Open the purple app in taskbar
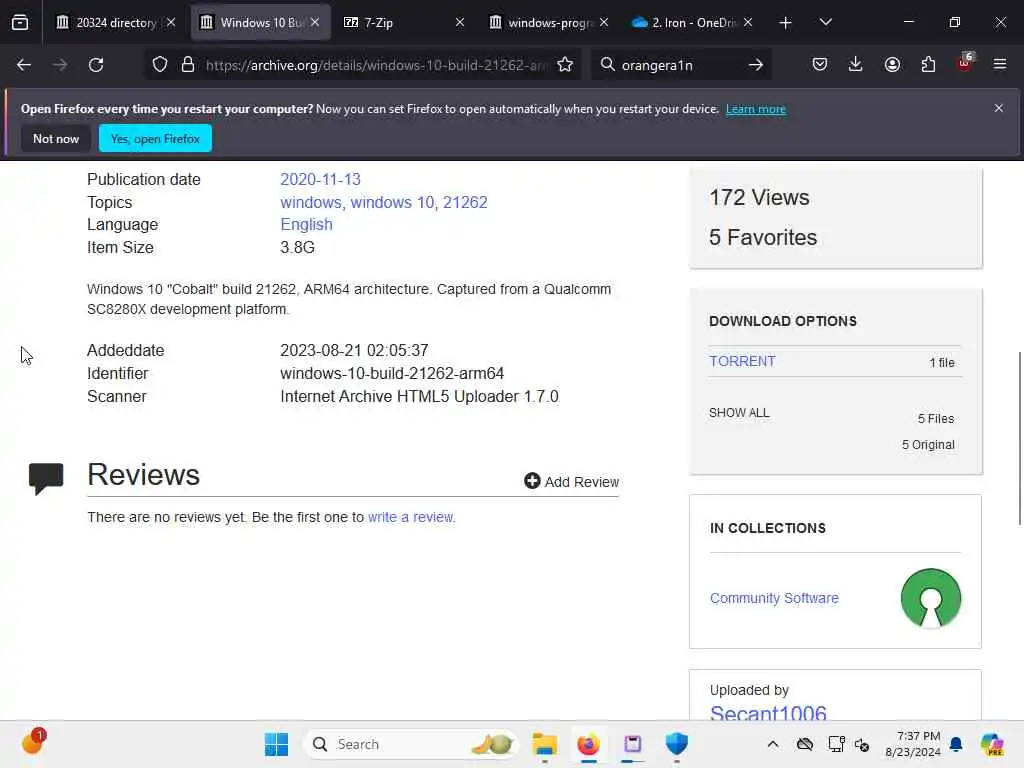 click(632, 744)
